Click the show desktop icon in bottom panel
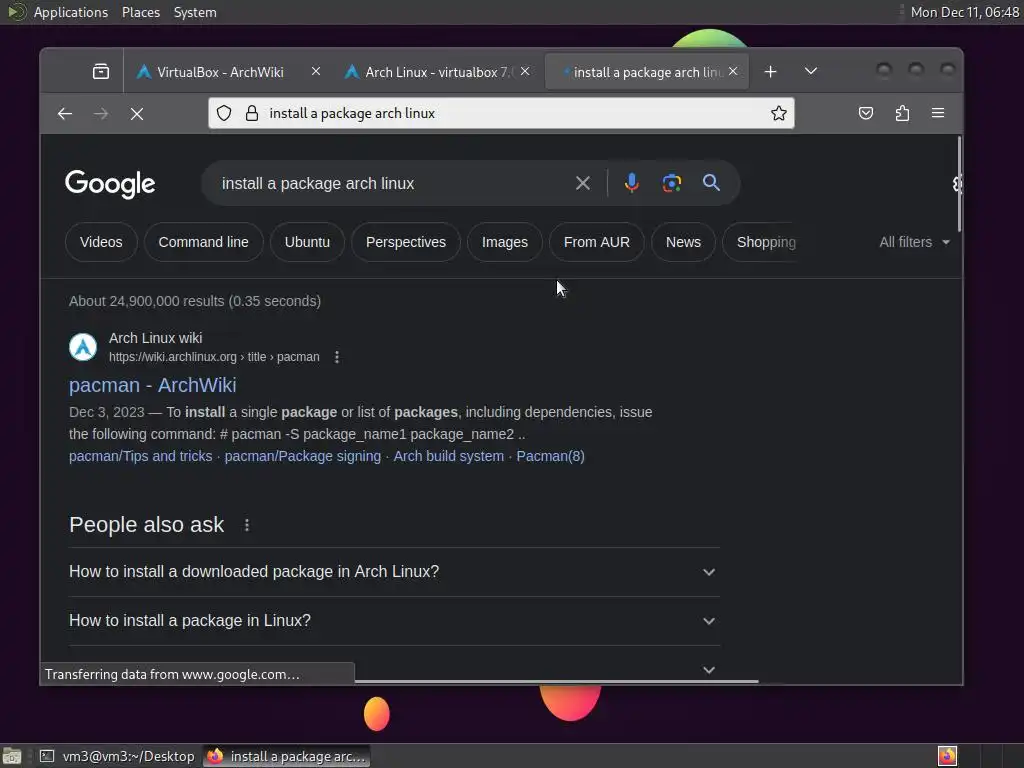The height and width of the screenshot is (768, 1024). [x=12, y=756]
